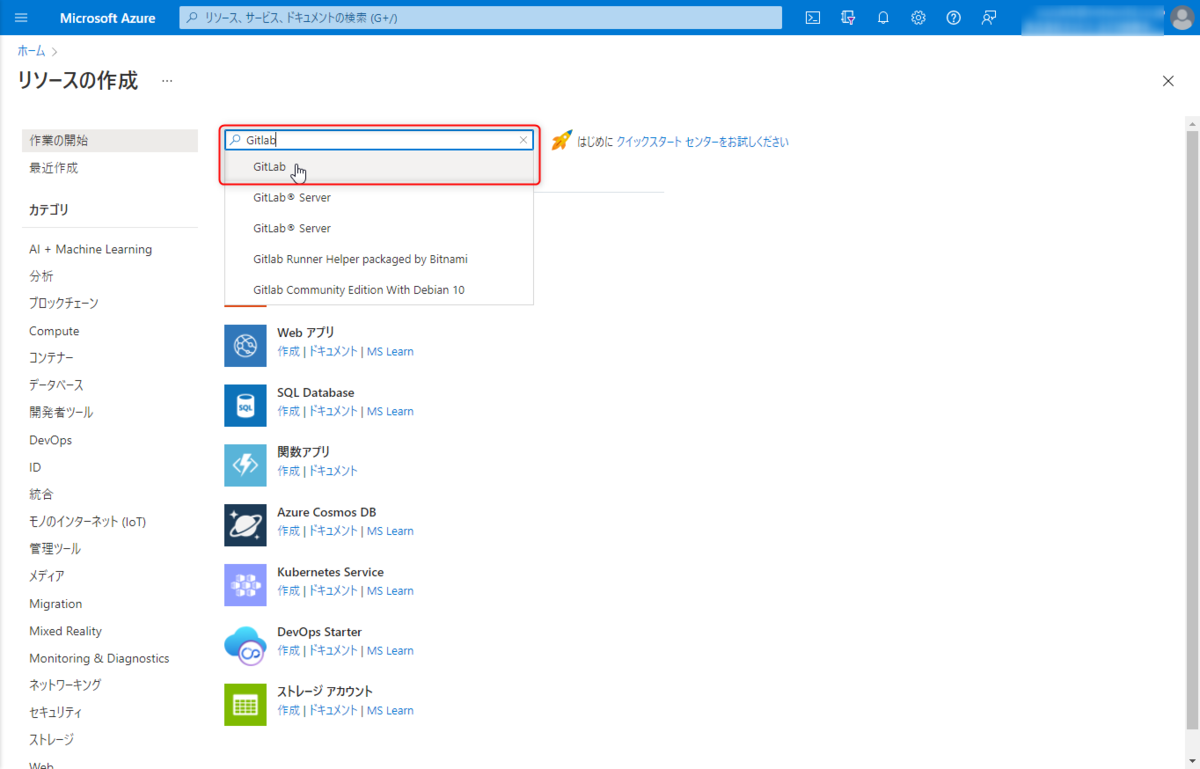Click the Kubernetes Service icon
The width and height of the screenshot is (1200, 769).
[x=245, y=585]
